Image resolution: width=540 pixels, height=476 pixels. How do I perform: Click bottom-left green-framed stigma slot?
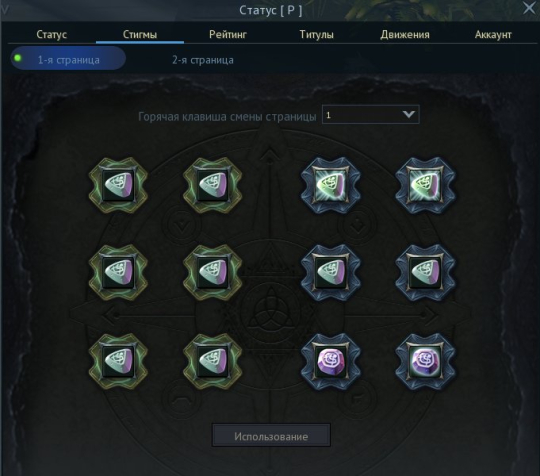[x=118, y=361]
